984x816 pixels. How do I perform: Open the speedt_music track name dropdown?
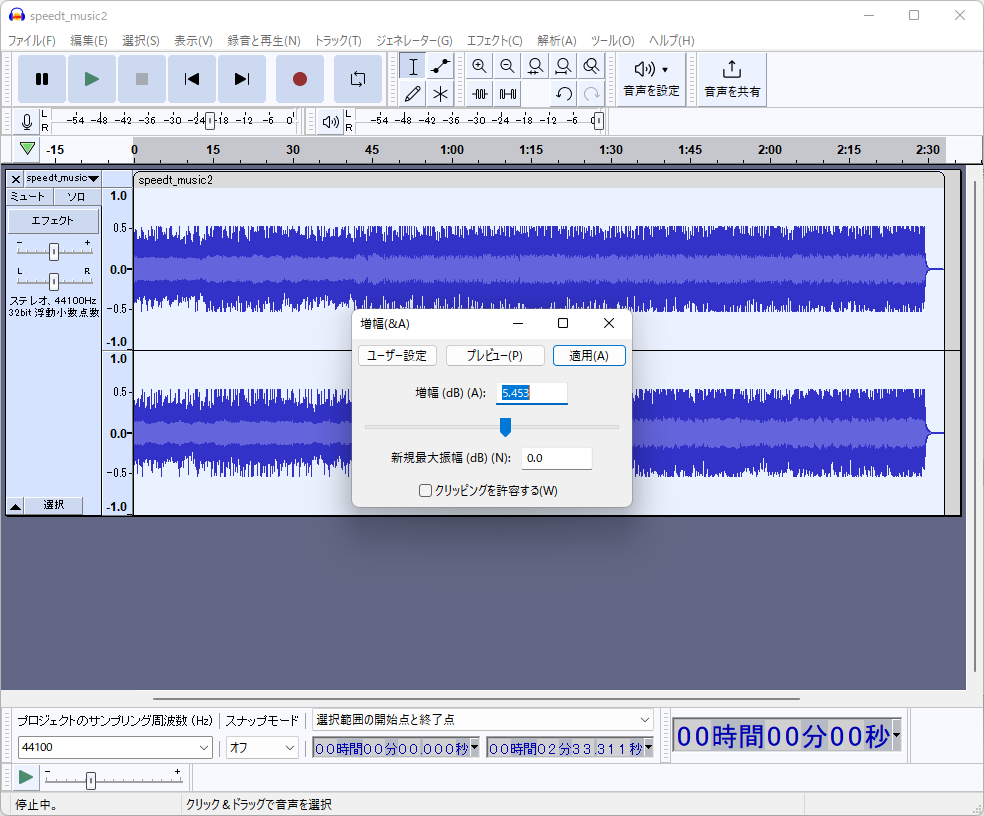[62, 178]
